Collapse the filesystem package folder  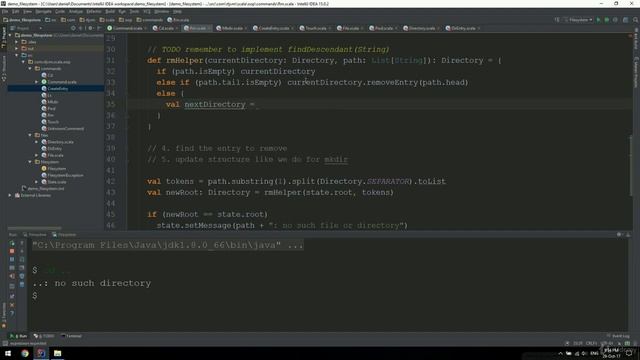pyautogui.click(x=30, y=162)
